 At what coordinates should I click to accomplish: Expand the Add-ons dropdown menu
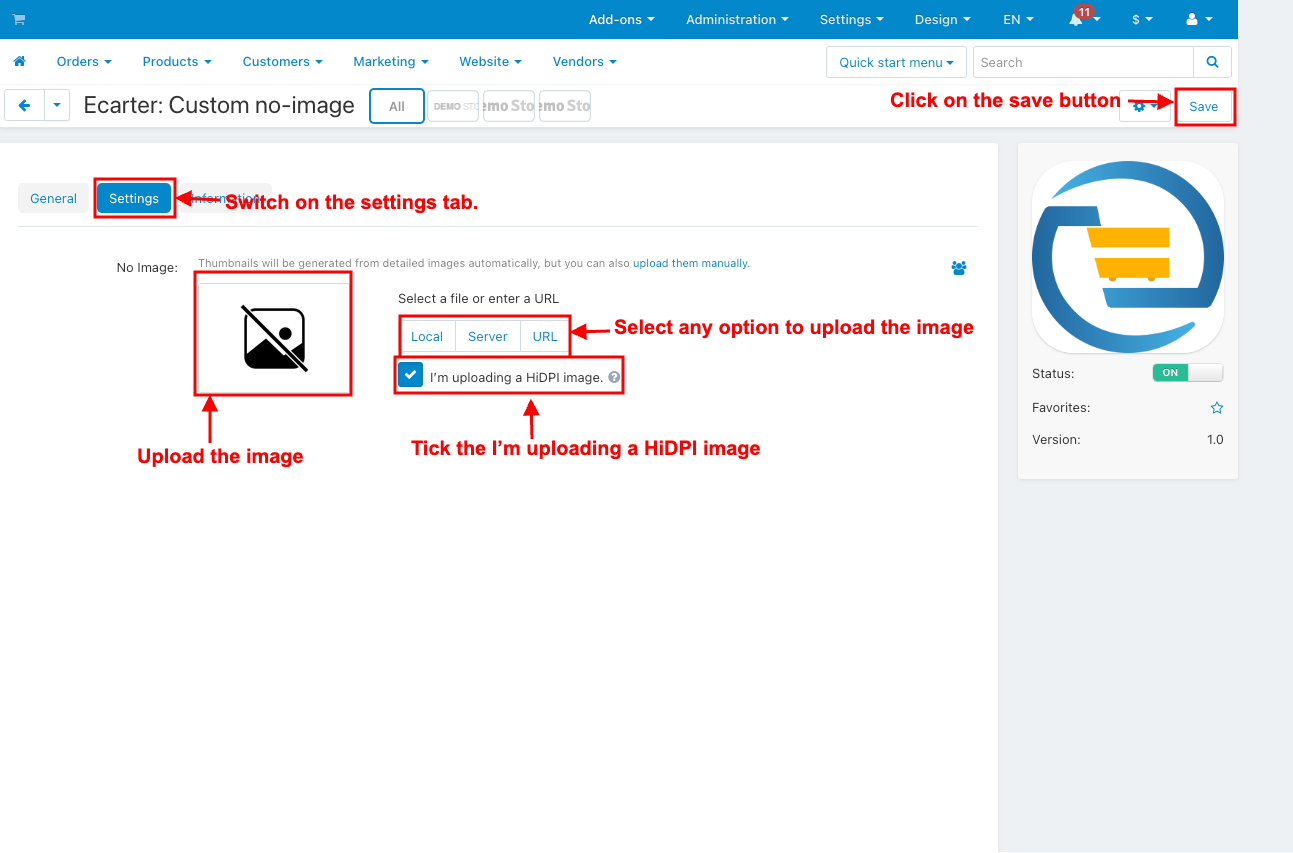point(621,20)
